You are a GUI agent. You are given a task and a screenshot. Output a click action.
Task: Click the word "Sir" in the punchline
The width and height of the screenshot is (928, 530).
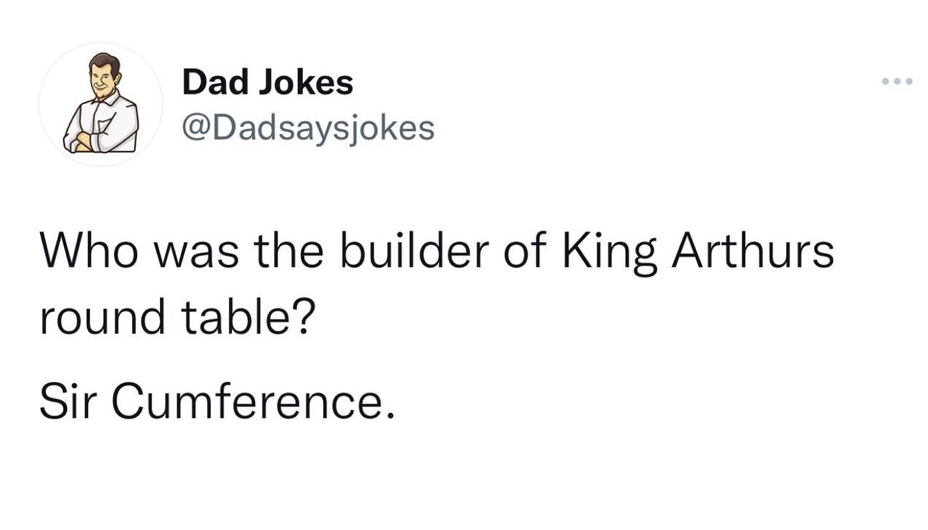[66, 401]
